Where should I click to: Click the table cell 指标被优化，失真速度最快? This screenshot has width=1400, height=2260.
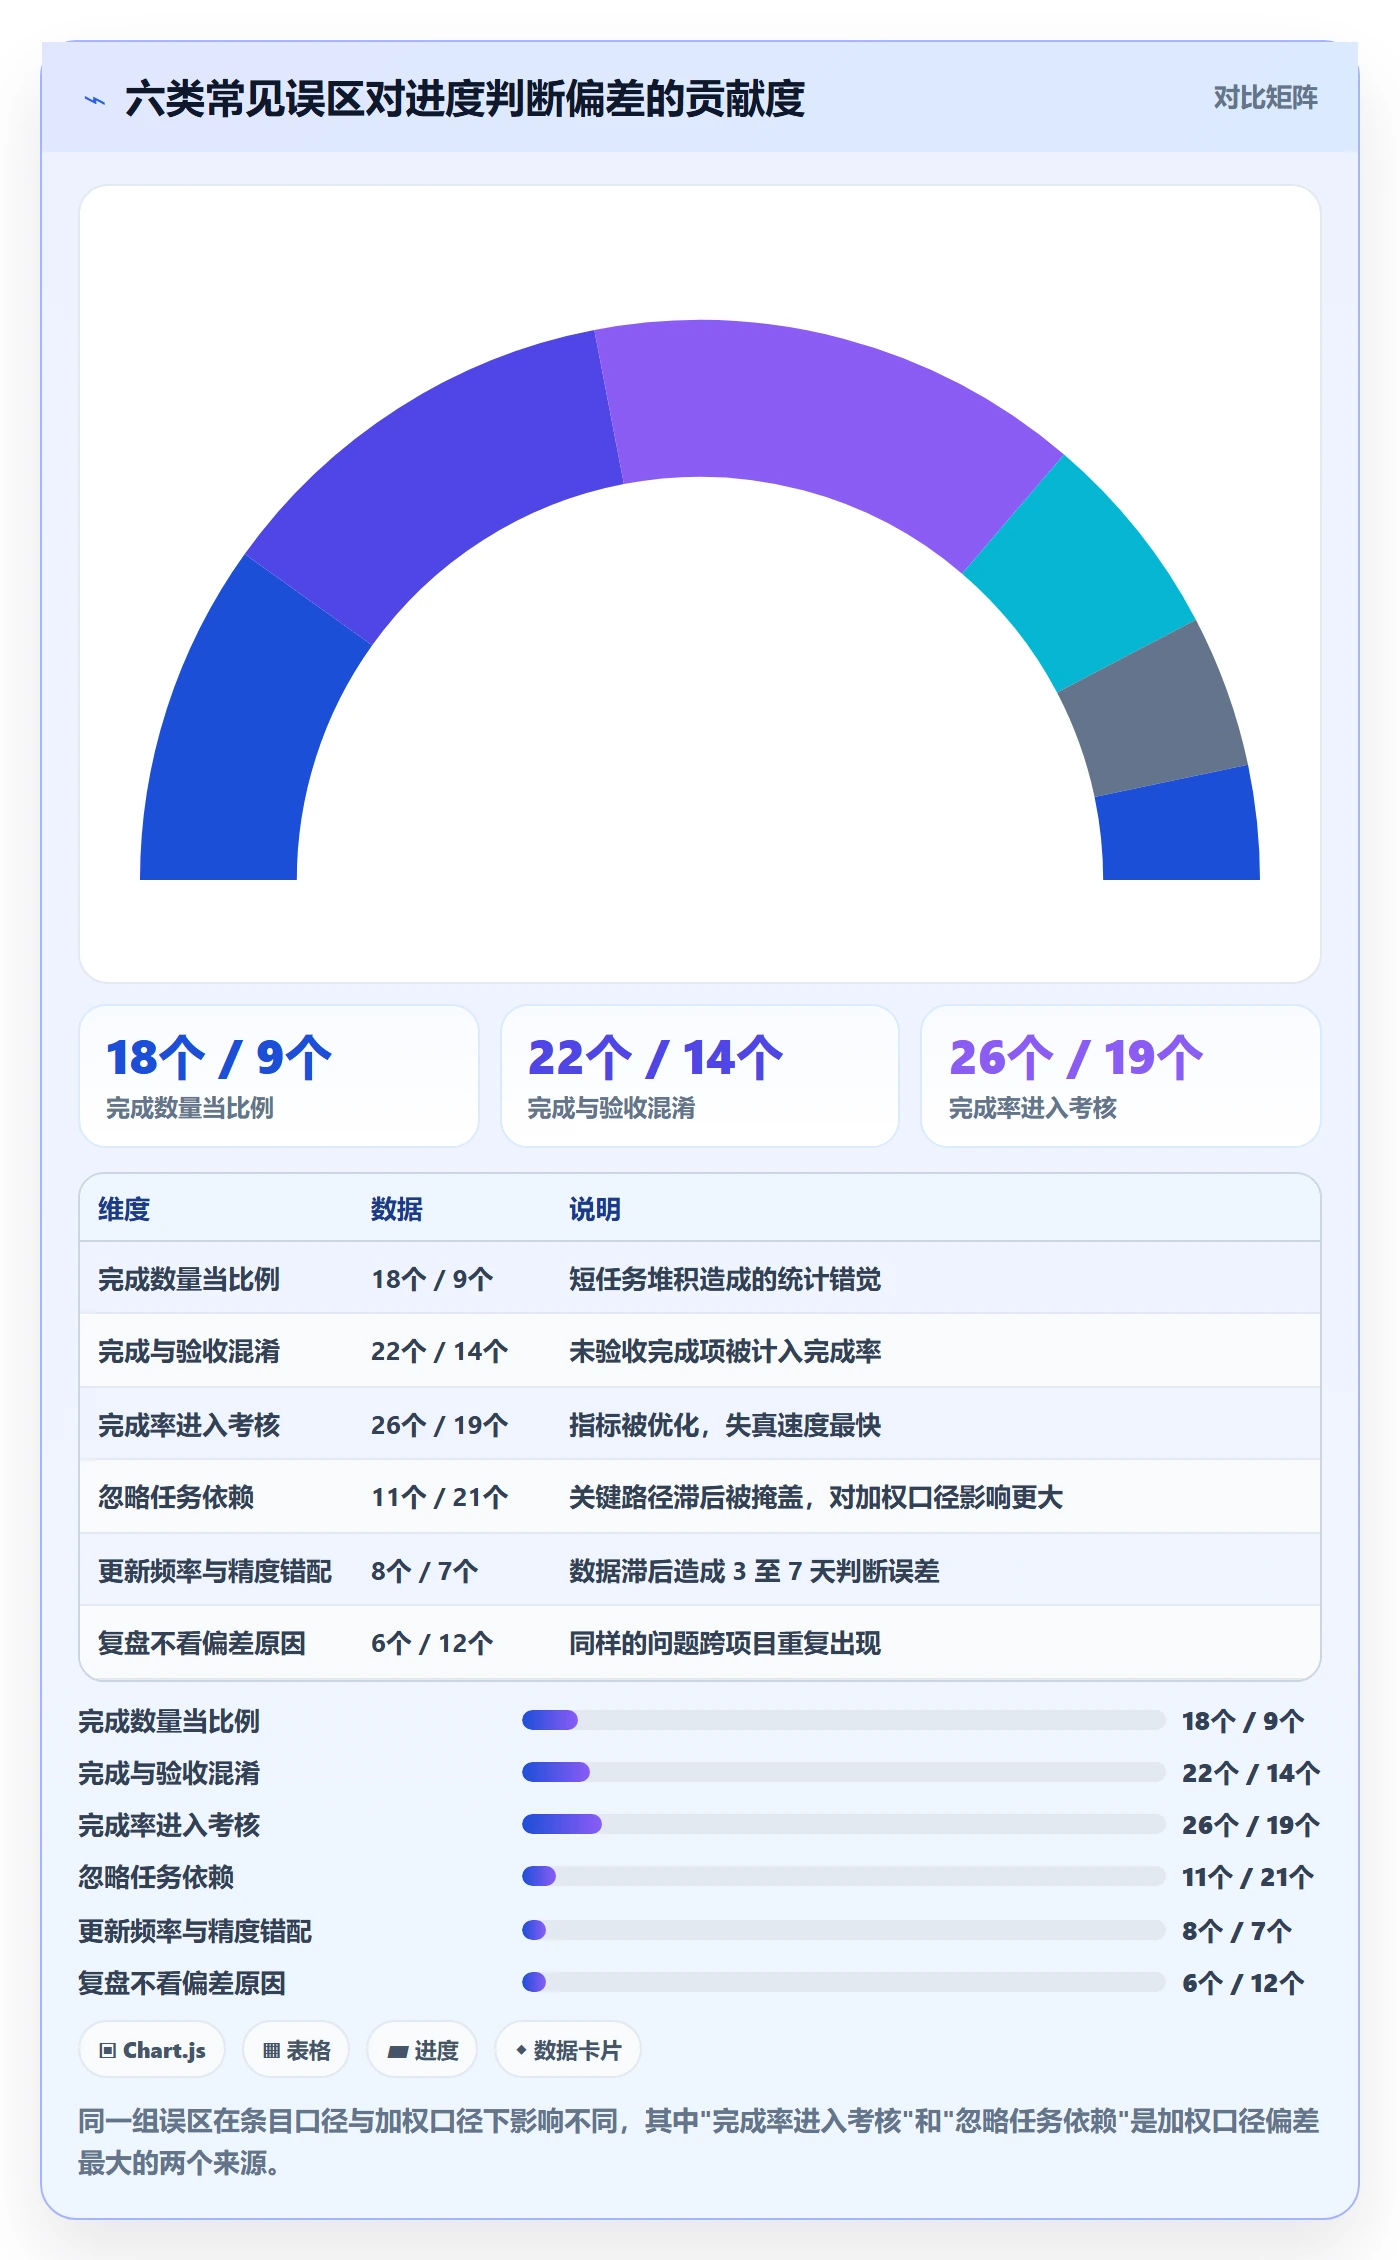click(x=725, y=1425)
